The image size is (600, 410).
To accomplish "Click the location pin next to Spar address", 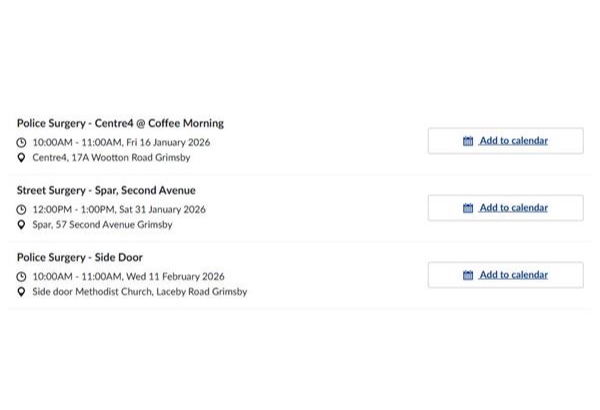I will click(21, 225).
